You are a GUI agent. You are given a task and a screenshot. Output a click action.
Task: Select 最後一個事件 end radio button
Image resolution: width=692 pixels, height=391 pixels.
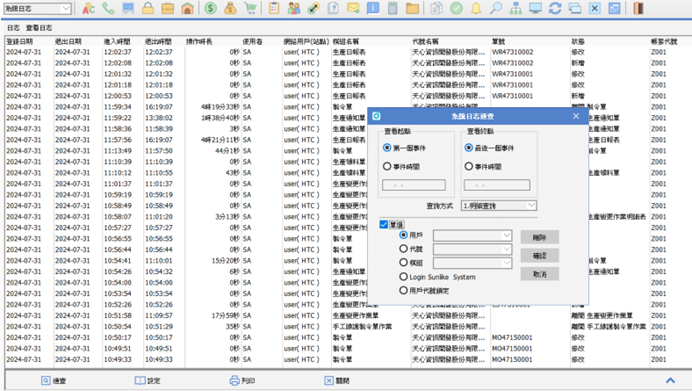pos(469,148)
